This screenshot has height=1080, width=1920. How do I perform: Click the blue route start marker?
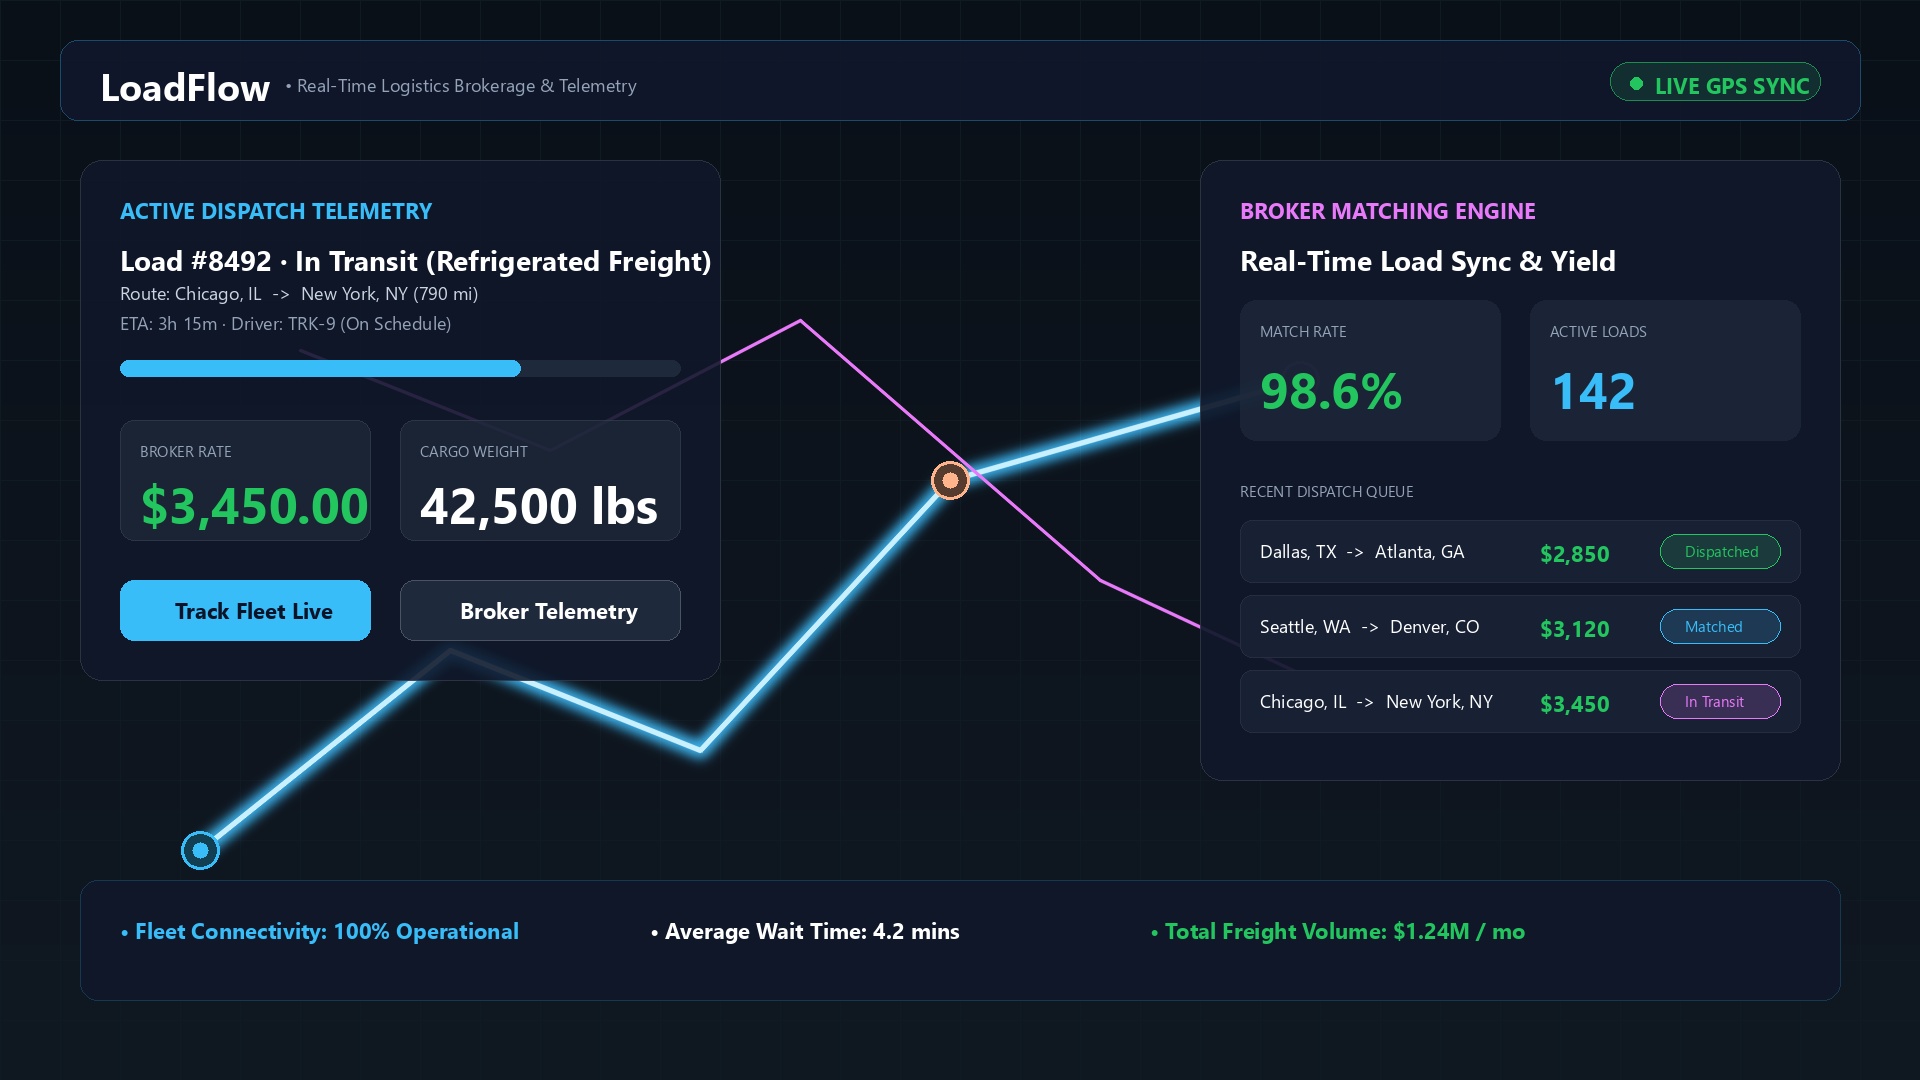click(x=200, y=850)
